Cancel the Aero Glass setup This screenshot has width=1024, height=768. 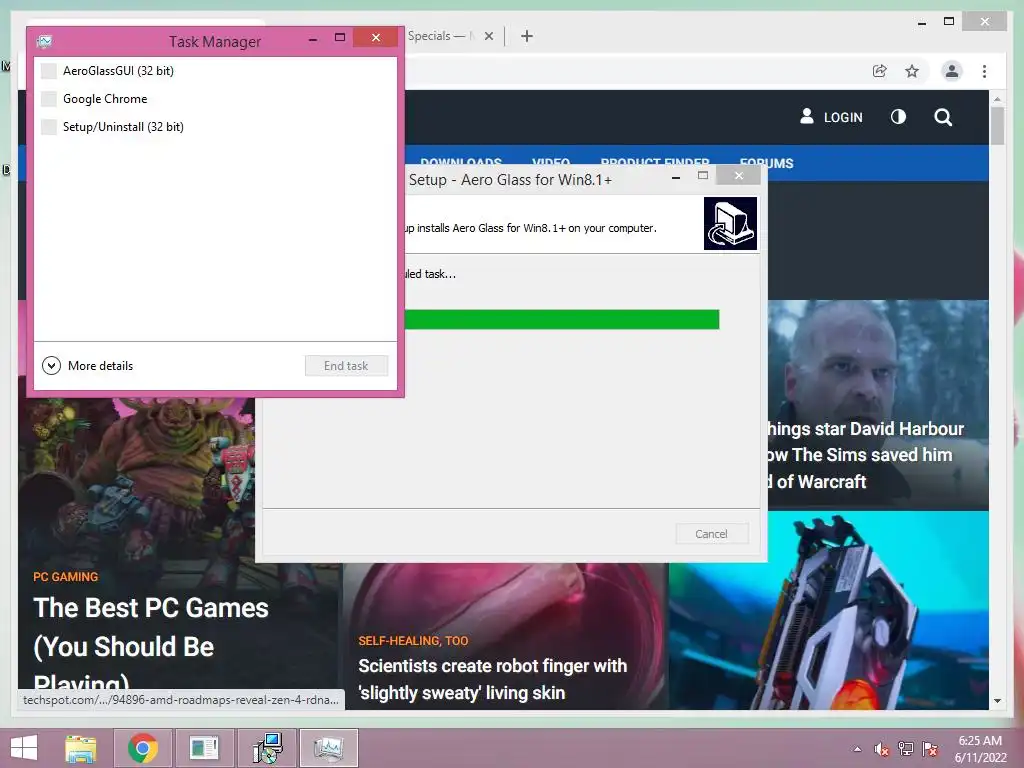[711, 534]
